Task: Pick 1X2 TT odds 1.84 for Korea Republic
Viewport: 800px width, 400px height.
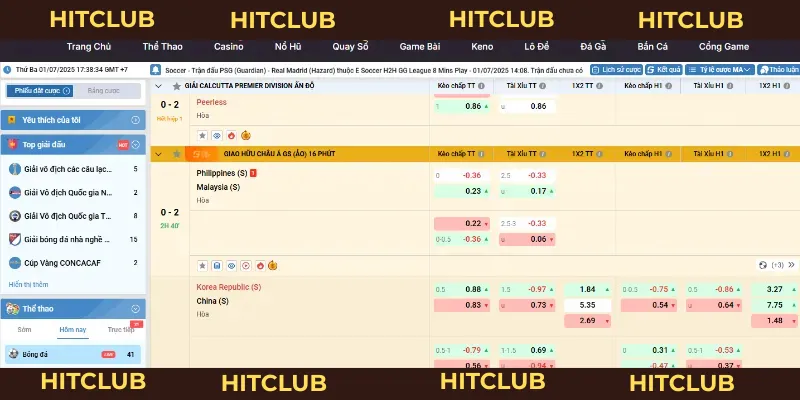Action: 587,289
